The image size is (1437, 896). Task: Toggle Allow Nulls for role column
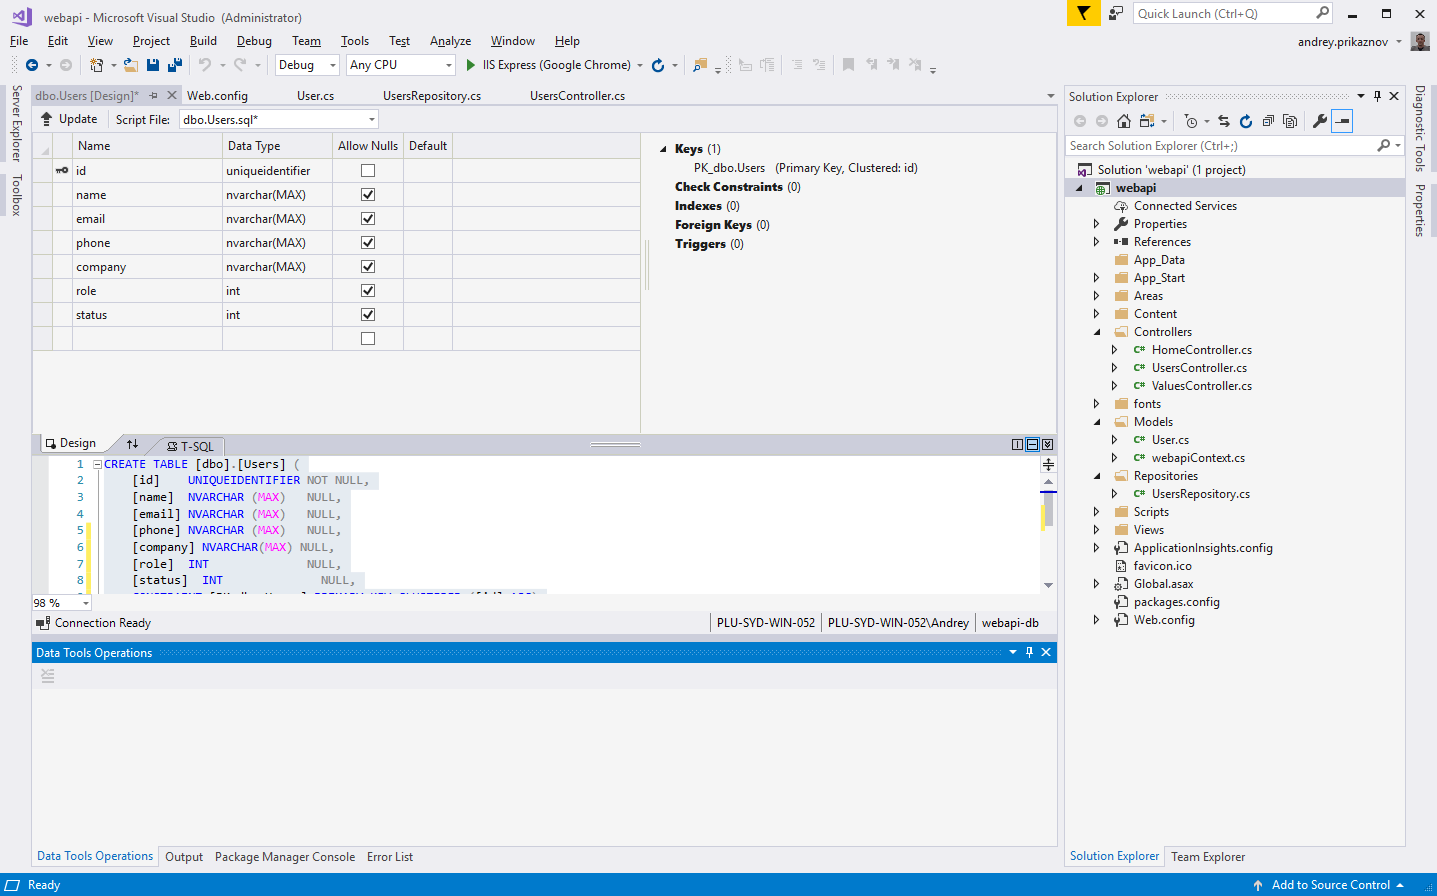pyautogui.click(x=368, y=291)
